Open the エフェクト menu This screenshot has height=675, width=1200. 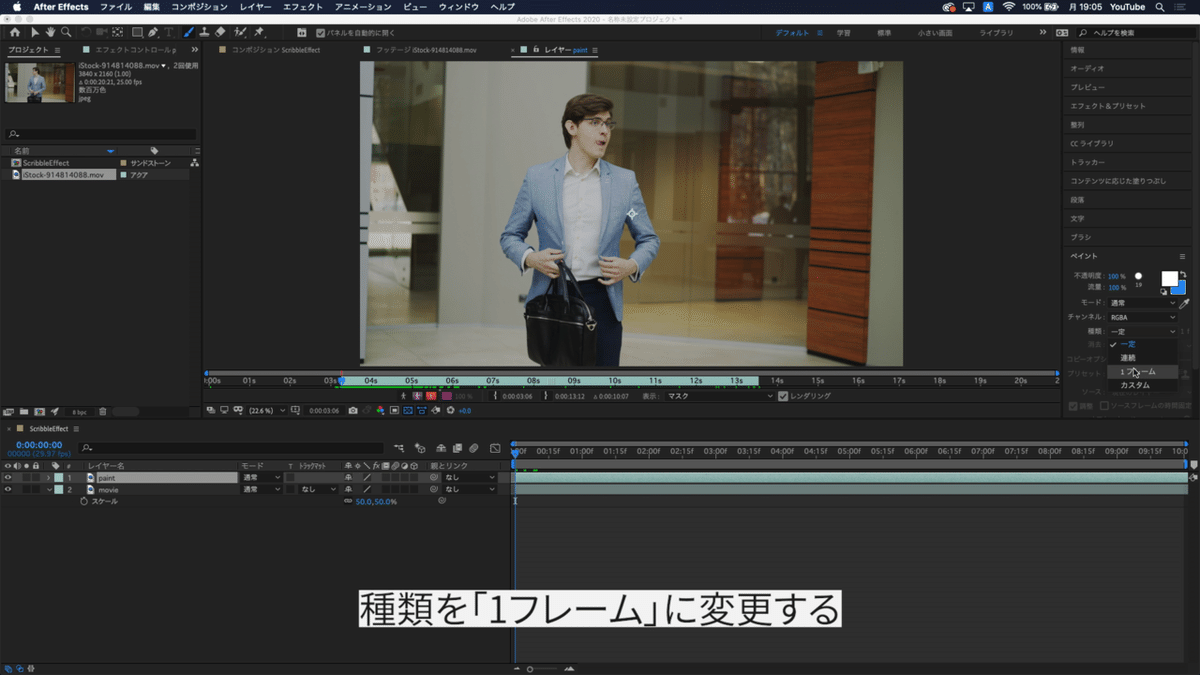tap(303, 7)
